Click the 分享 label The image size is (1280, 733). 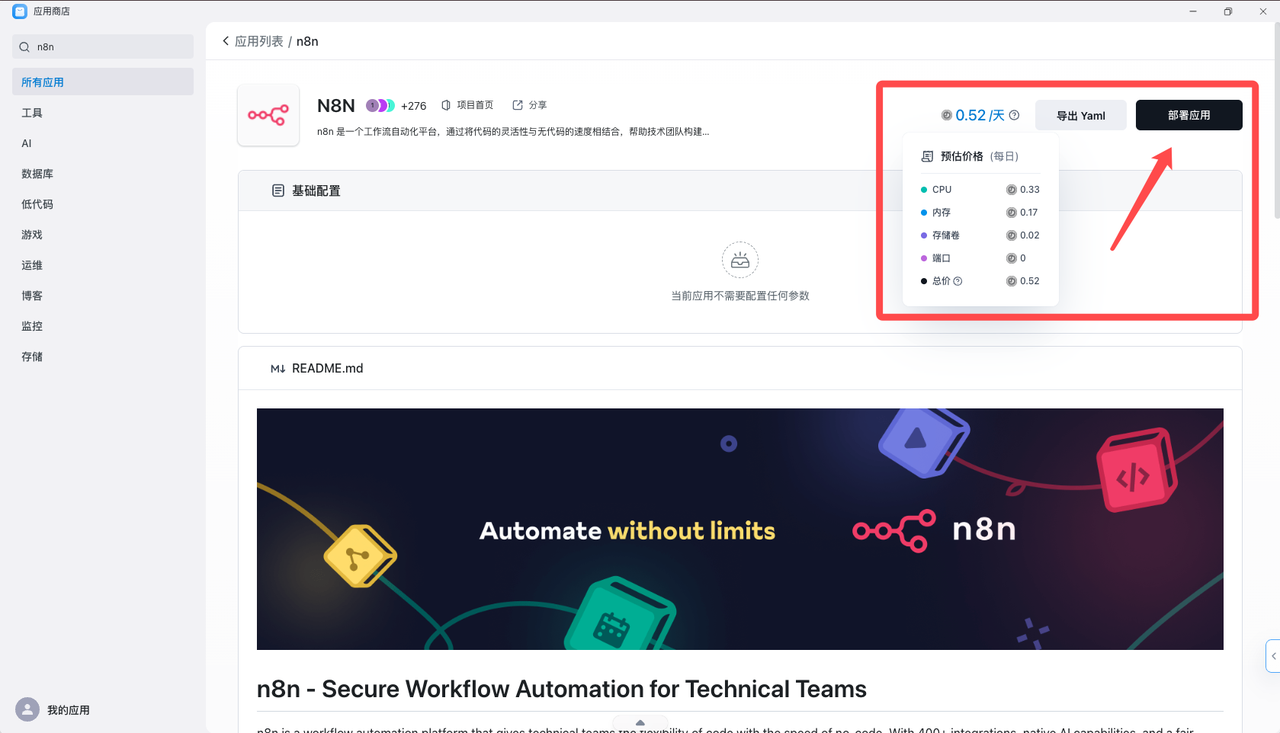click(538, 105)
